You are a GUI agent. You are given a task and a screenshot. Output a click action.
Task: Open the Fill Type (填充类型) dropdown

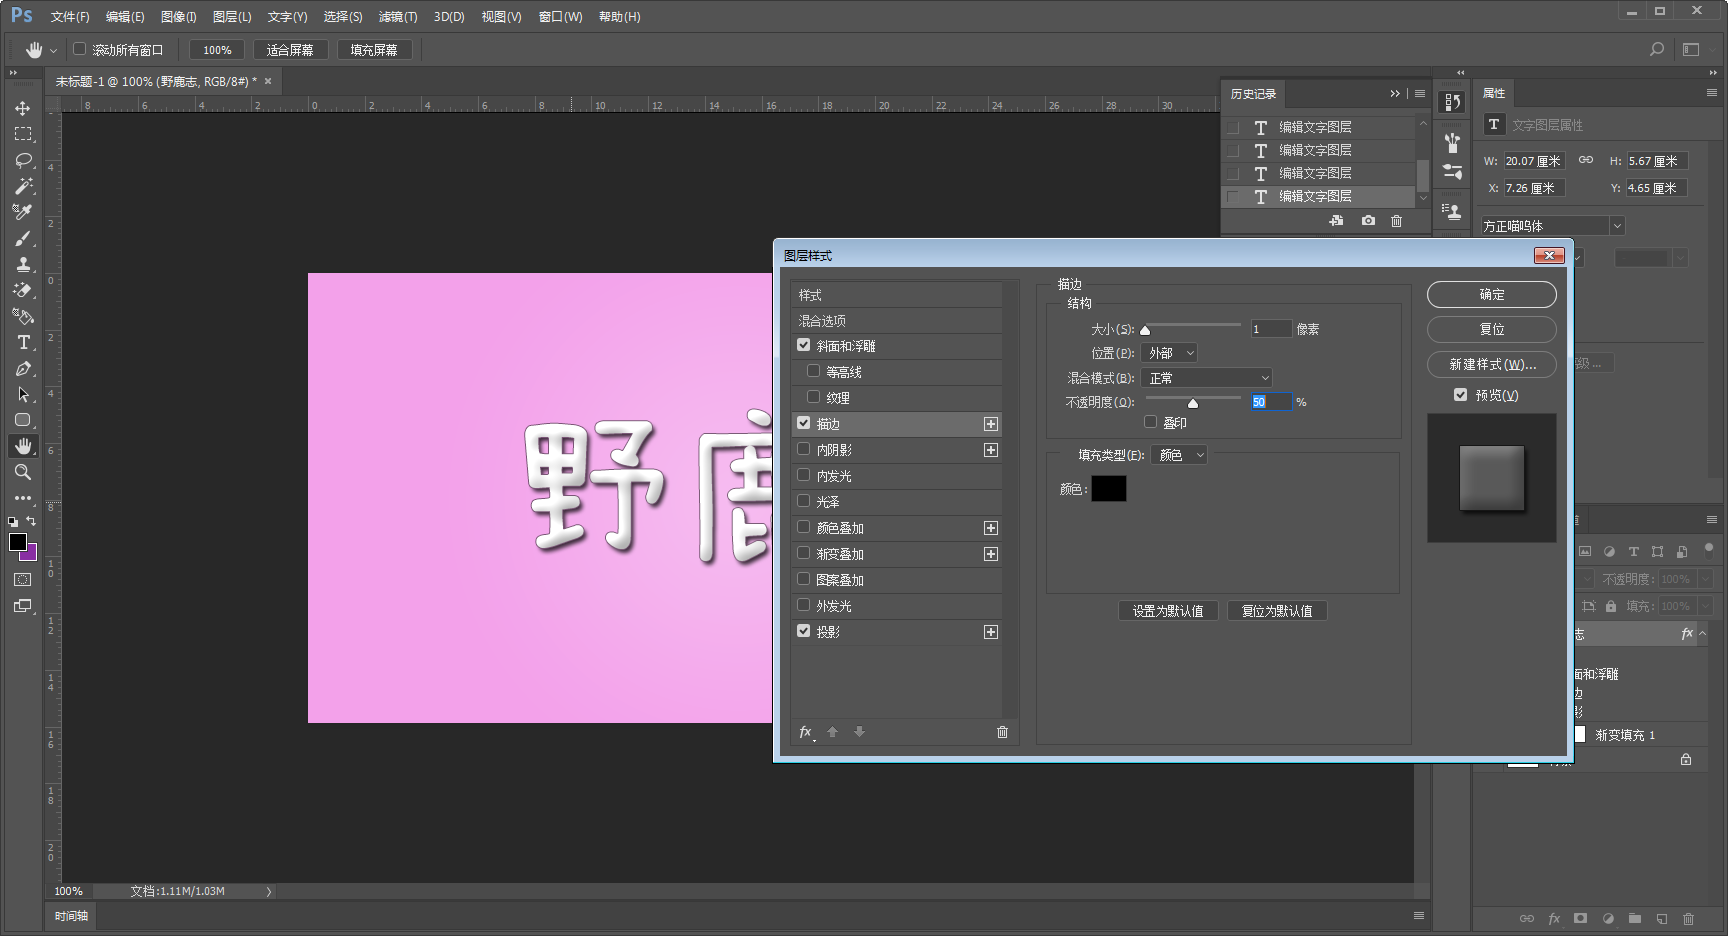(x=1180, y=455)
